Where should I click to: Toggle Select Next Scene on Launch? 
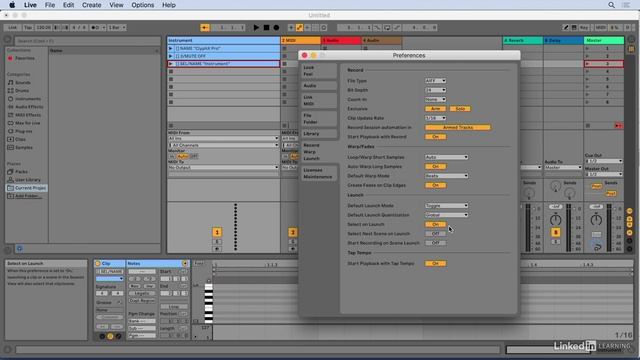point(435,234)
